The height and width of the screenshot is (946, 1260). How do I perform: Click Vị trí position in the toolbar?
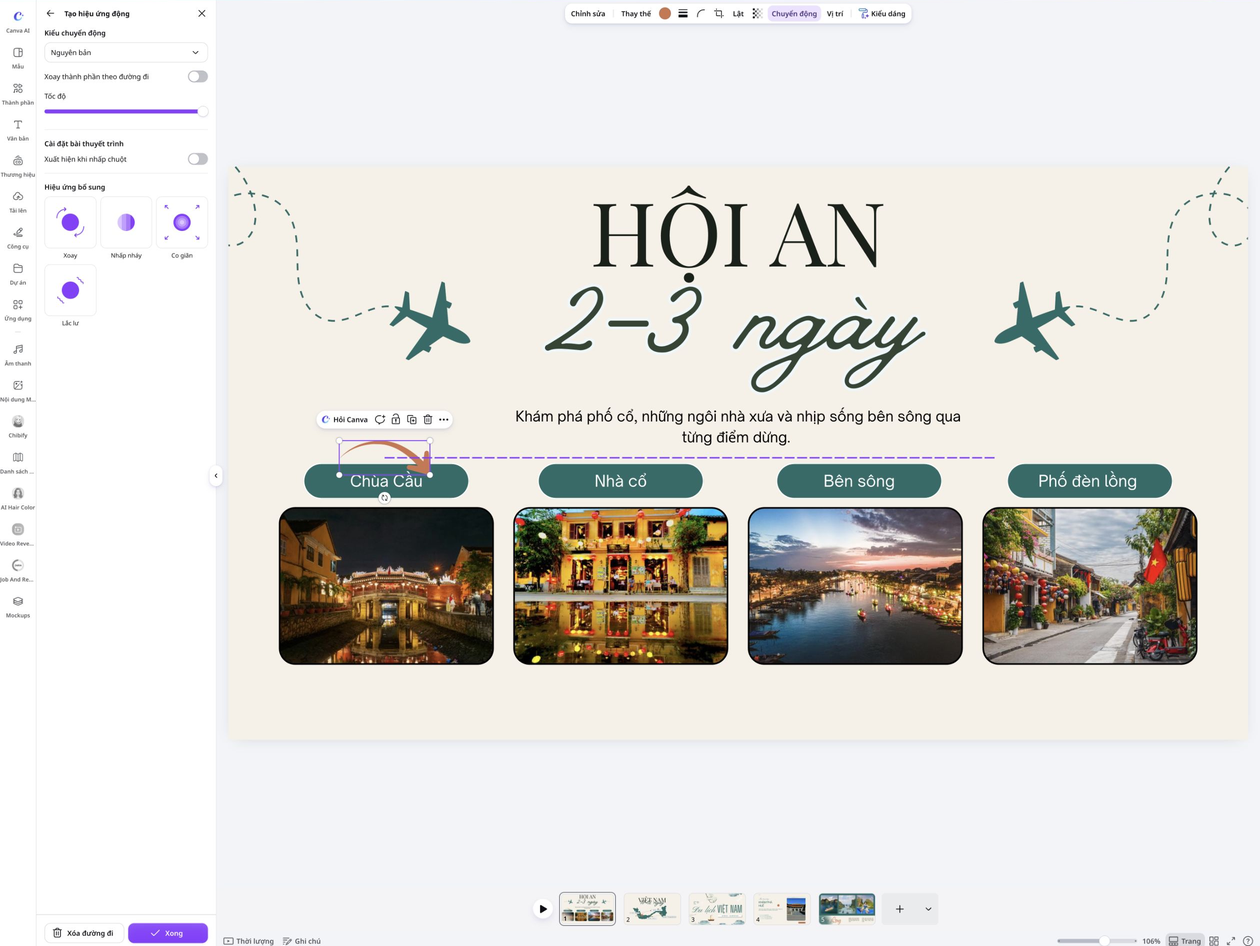pyautogui.click(x=835, y=14)
